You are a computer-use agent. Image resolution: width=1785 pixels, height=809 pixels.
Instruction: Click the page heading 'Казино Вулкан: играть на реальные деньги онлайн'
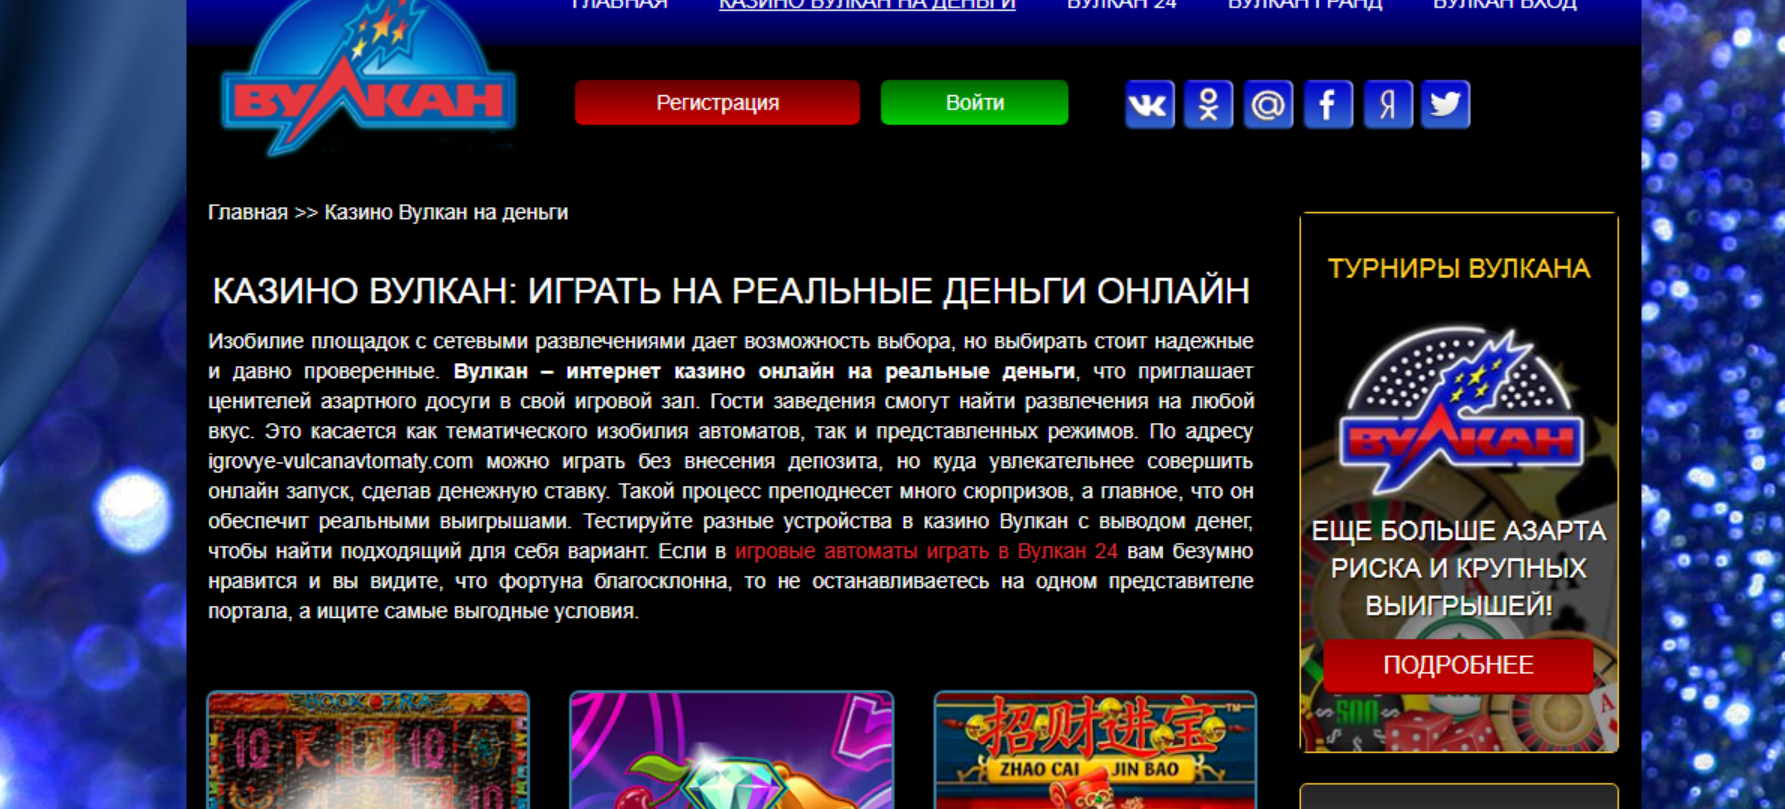tap(731, 291)
